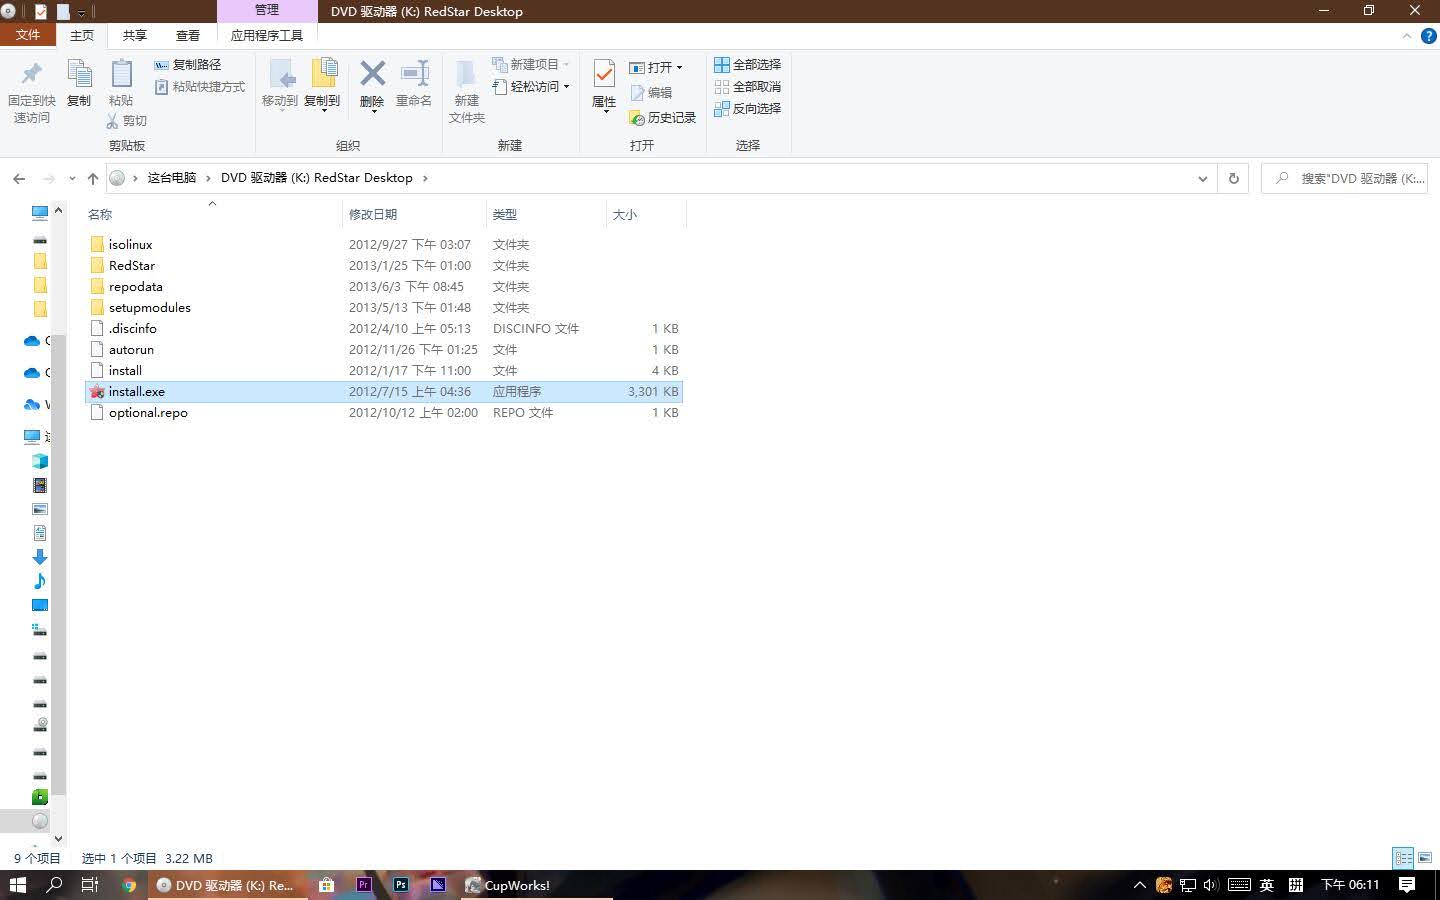The image size is (1440, 900).
Task: Switch to the Share ribbon tab
Action: [135, 35]
